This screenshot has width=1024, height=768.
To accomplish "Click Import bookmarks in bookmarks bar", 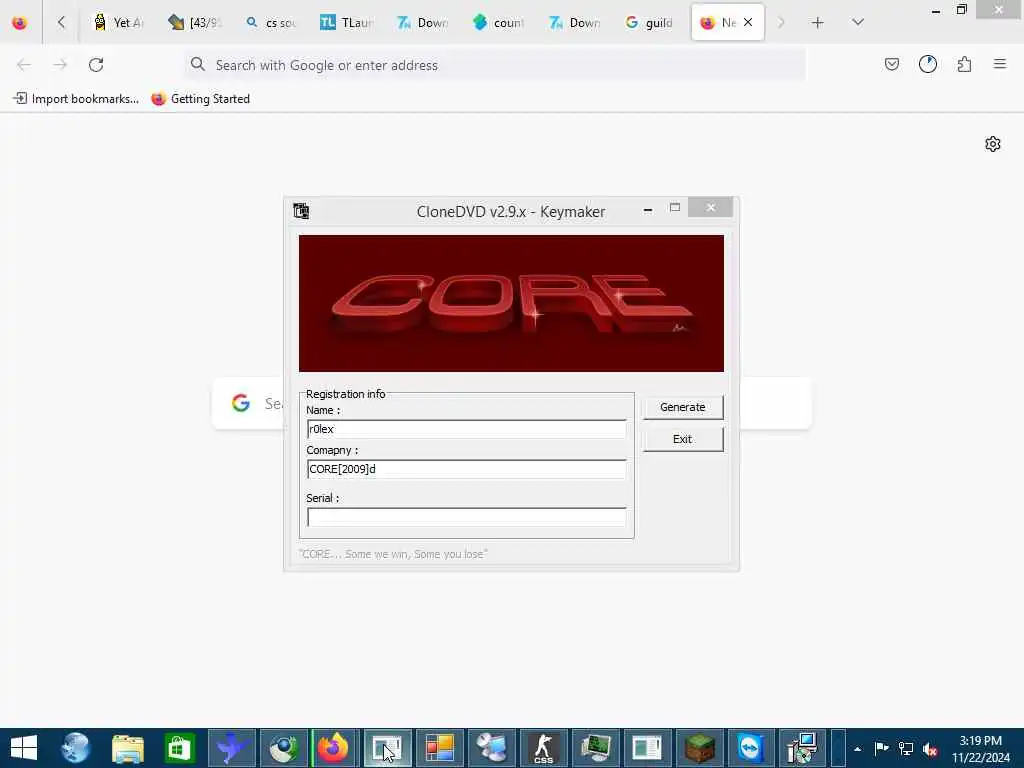I will [76, 99].
